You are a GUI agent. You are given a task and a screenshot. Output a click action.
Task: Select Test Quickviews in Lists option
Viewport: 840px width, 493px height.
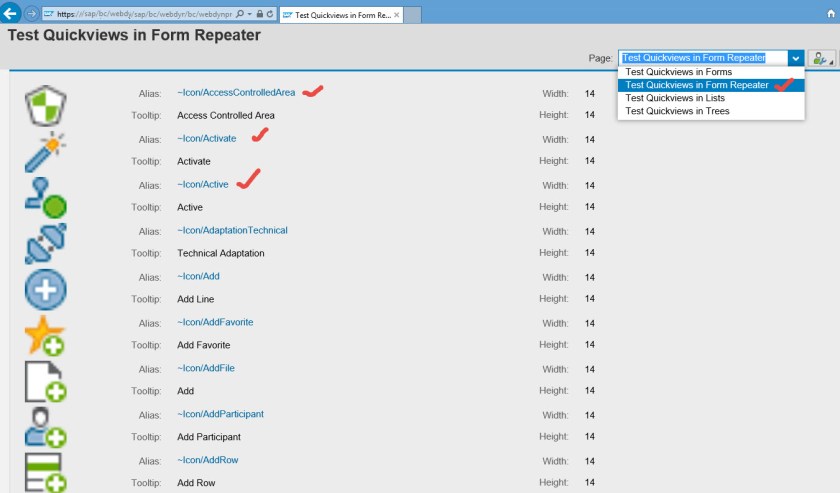click(x=711, y=98)
